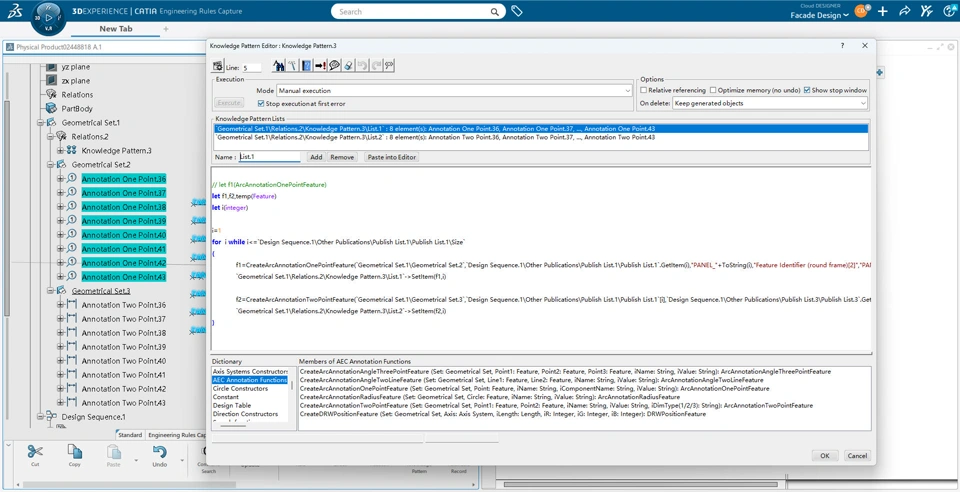Collapse the Geometrical Set.1 tree node

click(x=40, y=122)
